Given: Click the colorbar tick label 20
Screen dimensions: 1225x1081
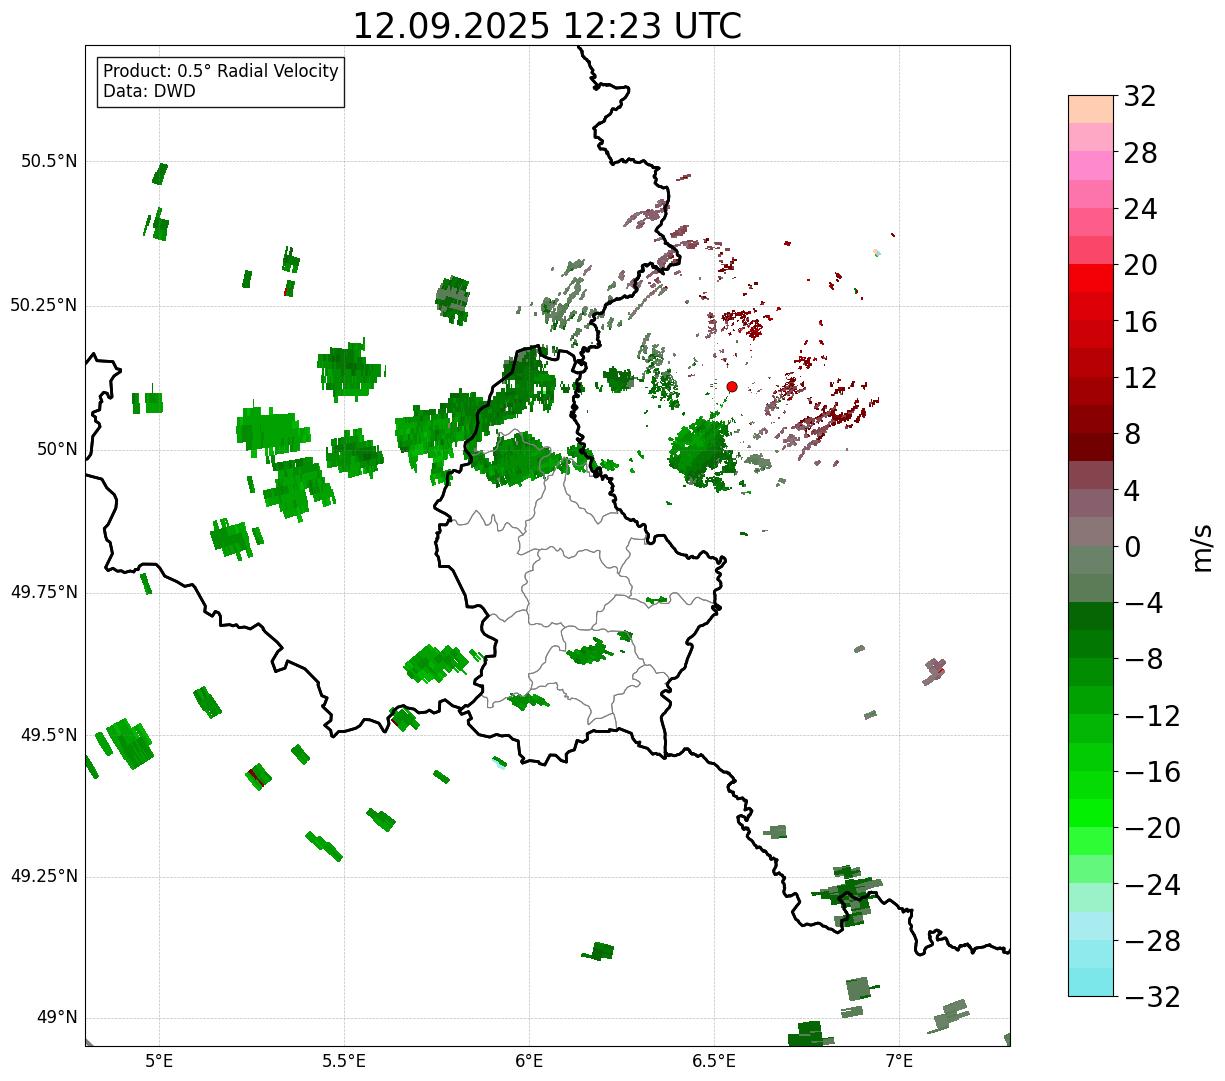Looking at the screenshot, I should (x=1140, y=266).
